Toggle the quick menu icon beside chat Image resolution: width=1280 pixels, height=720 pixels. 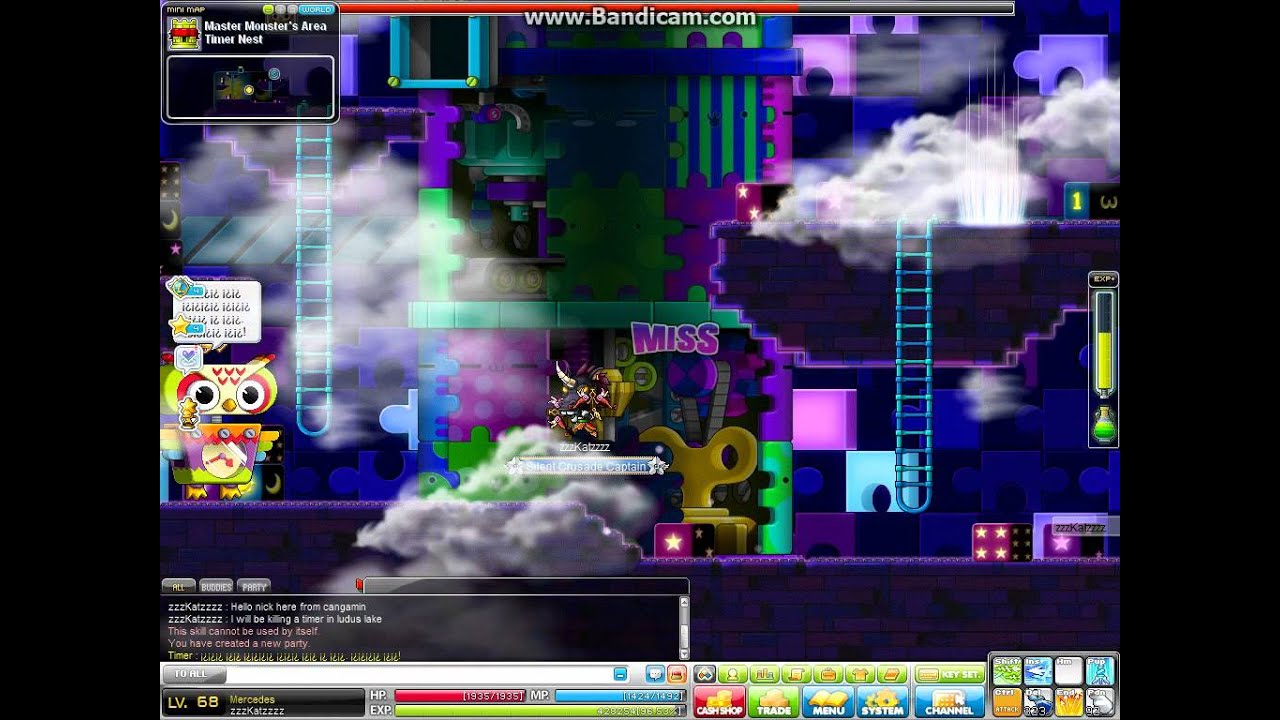pyautogui.click(x=704, y=675)
